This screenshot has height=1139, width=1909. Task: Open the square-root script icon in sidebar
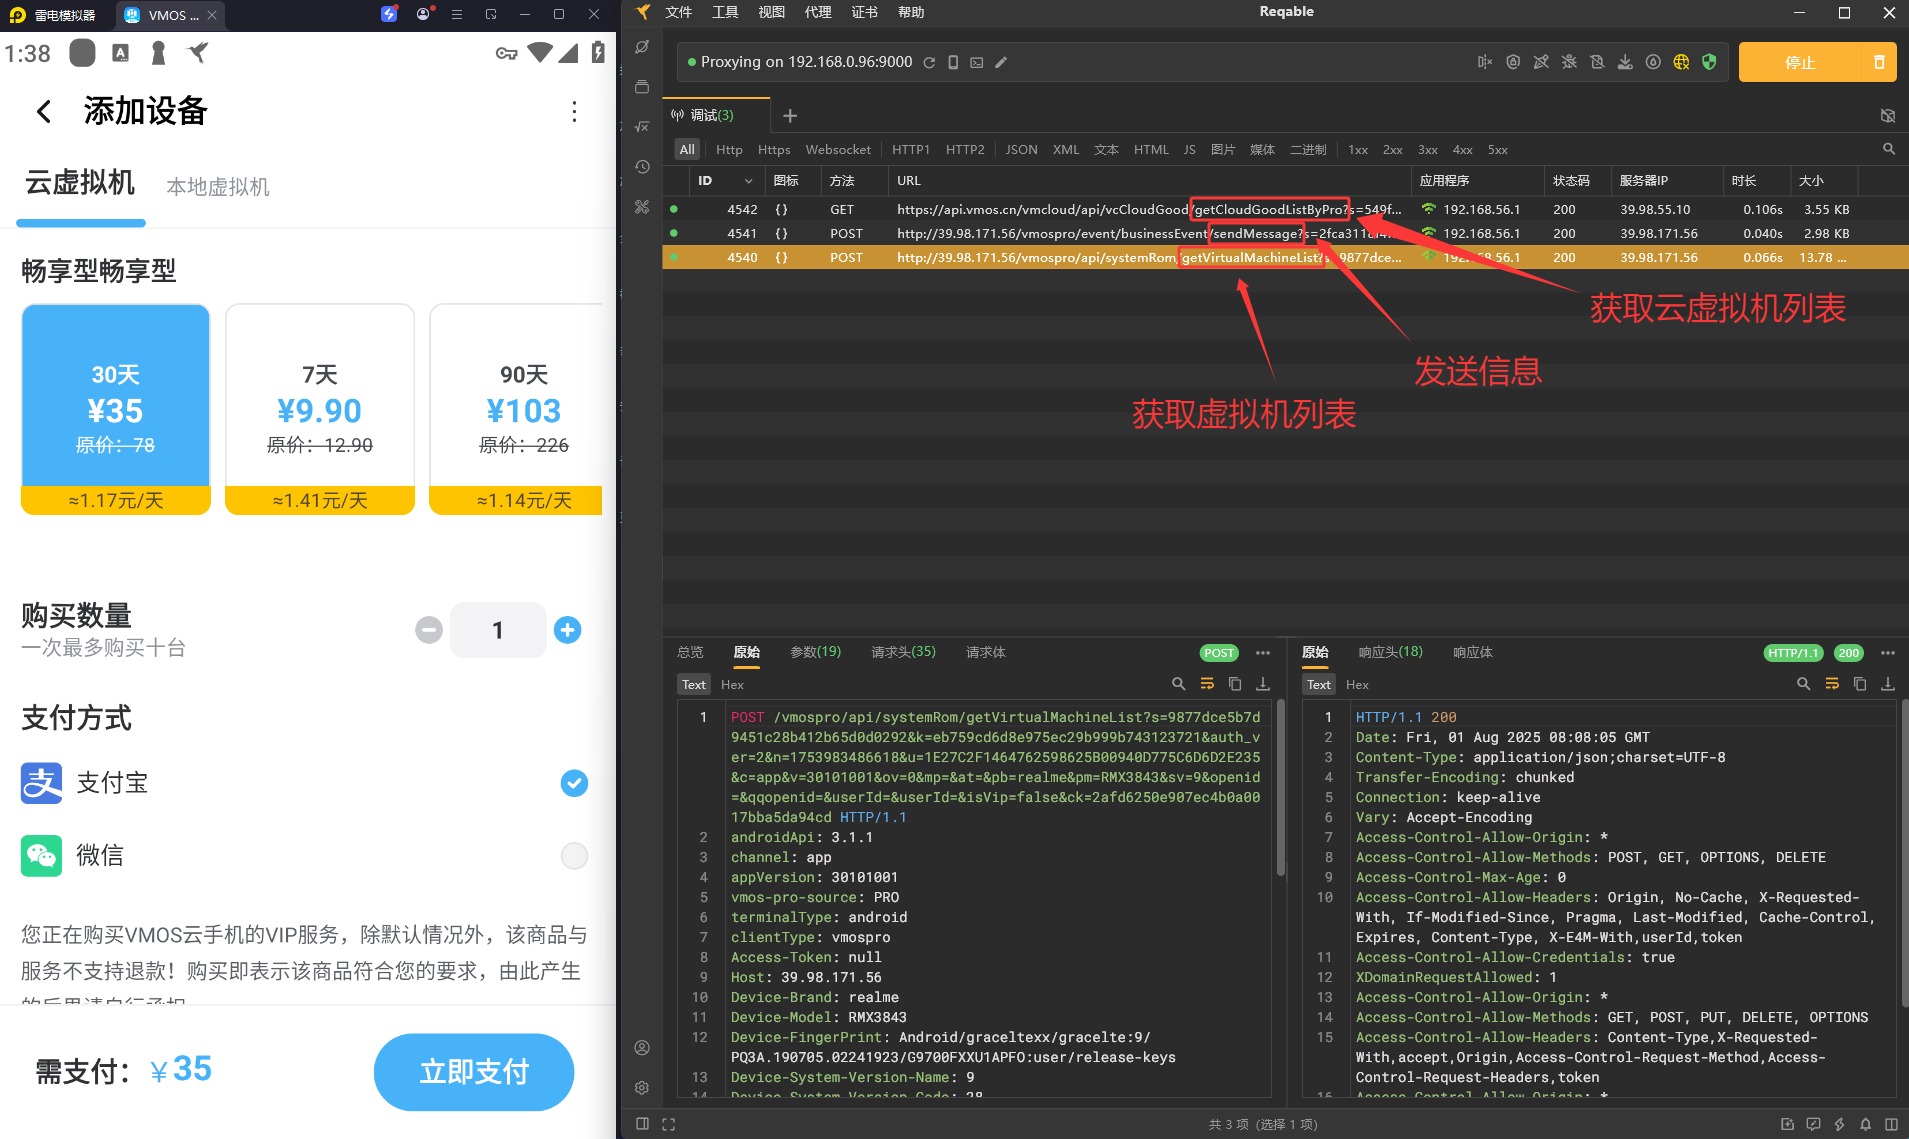tap(642, 127)
